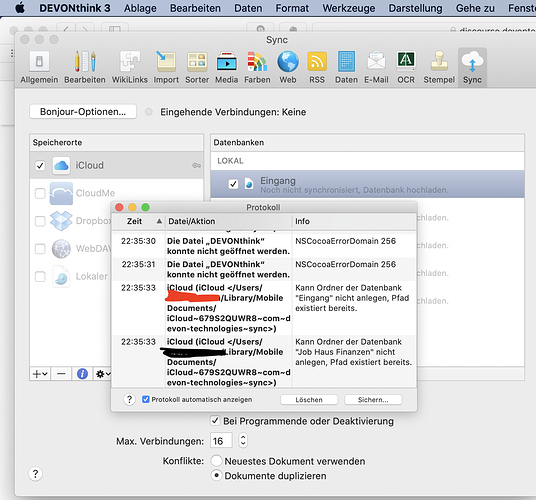Viewport: 536px width, 500px height.
Task: Select the Sync preferences pane
Action: pos(472,68)
